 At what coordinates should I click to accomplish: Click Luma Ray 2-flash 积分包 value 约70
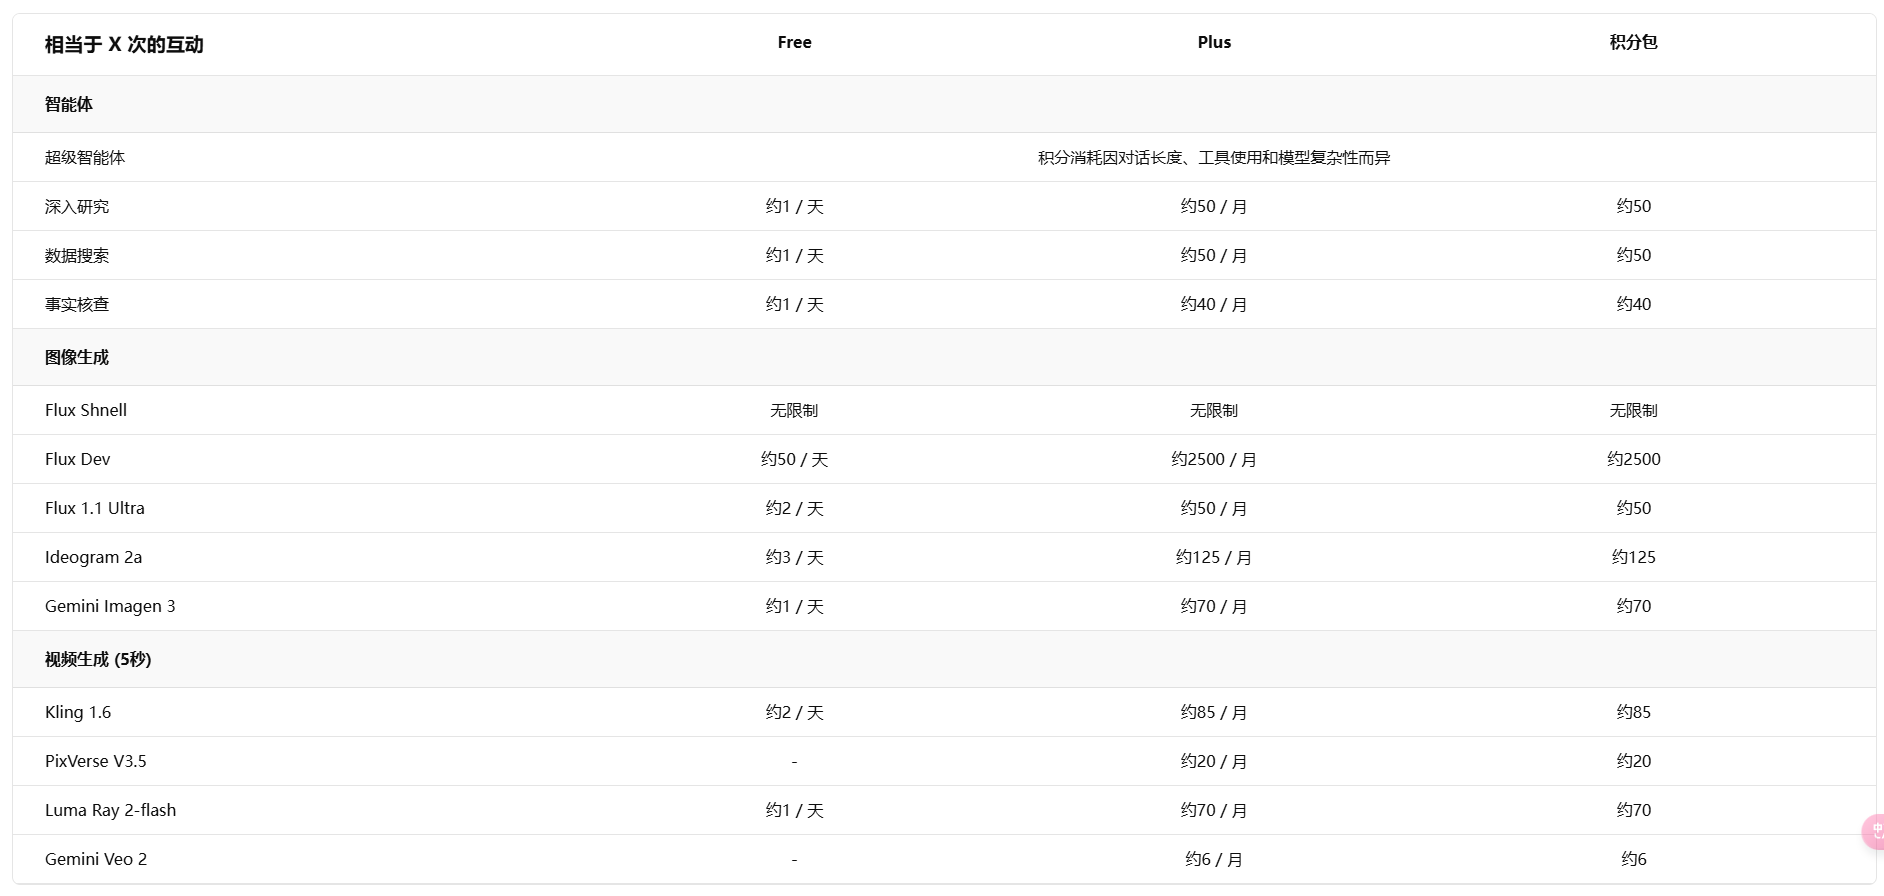(x=1633, y=810)
